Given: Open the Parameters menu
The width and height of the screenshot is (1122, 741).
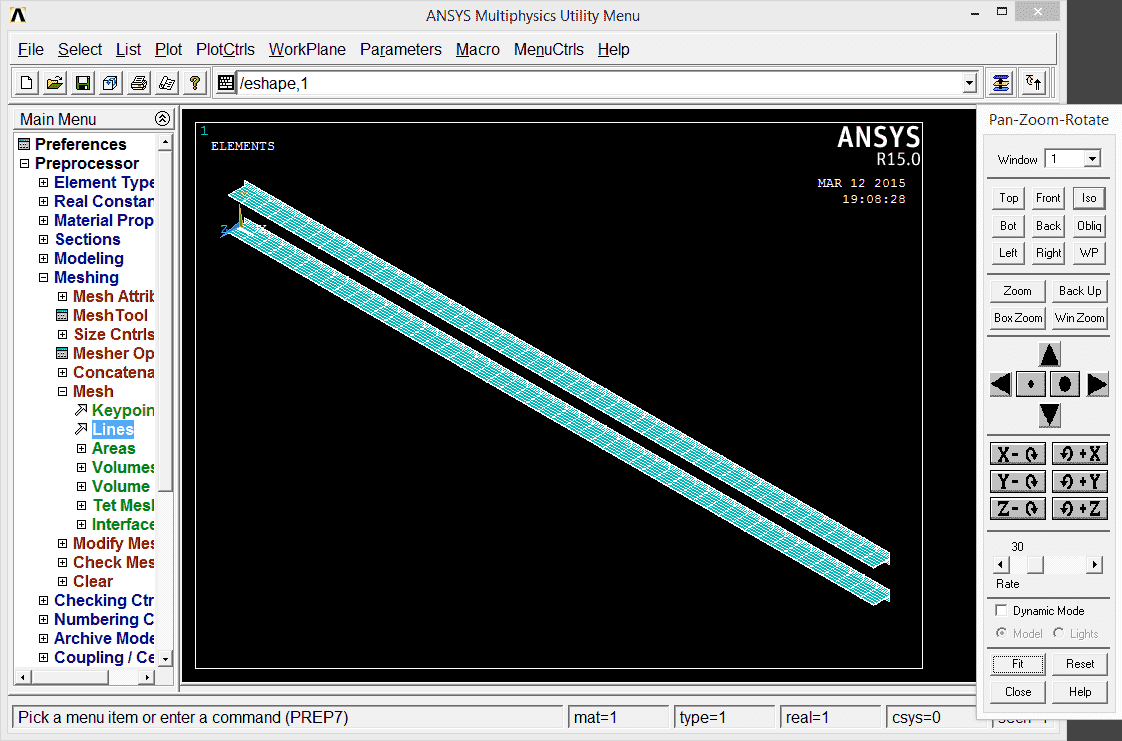Looking at the screenshot, I should (401, 49).
